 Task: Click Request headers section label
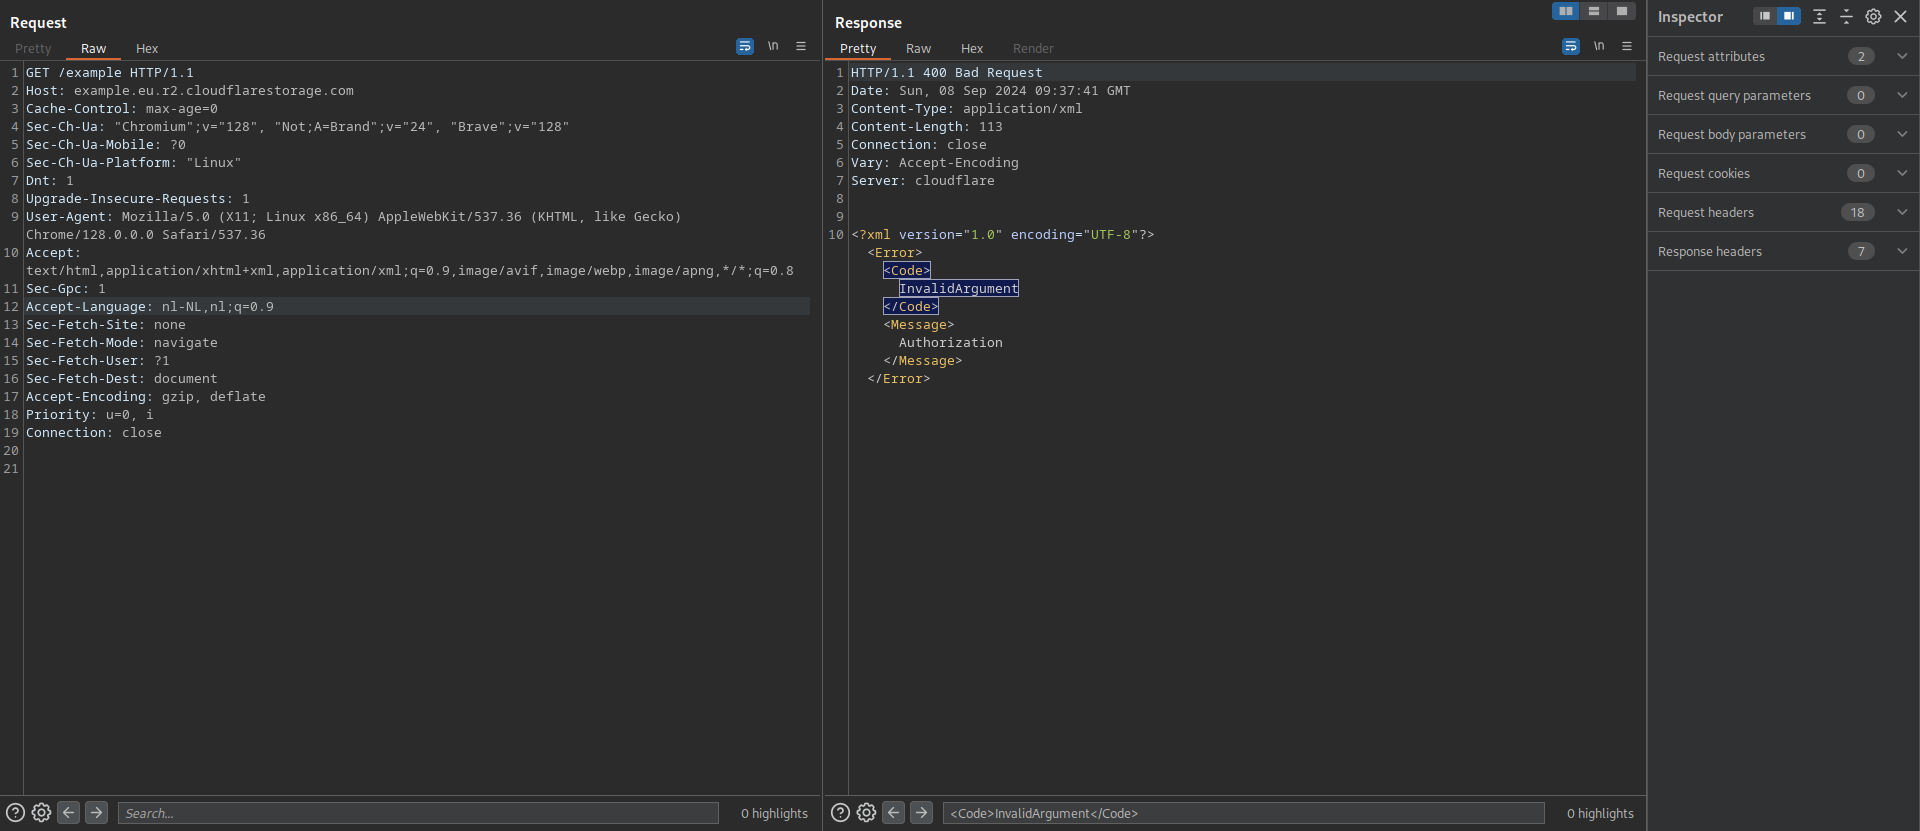[1706, 213]
